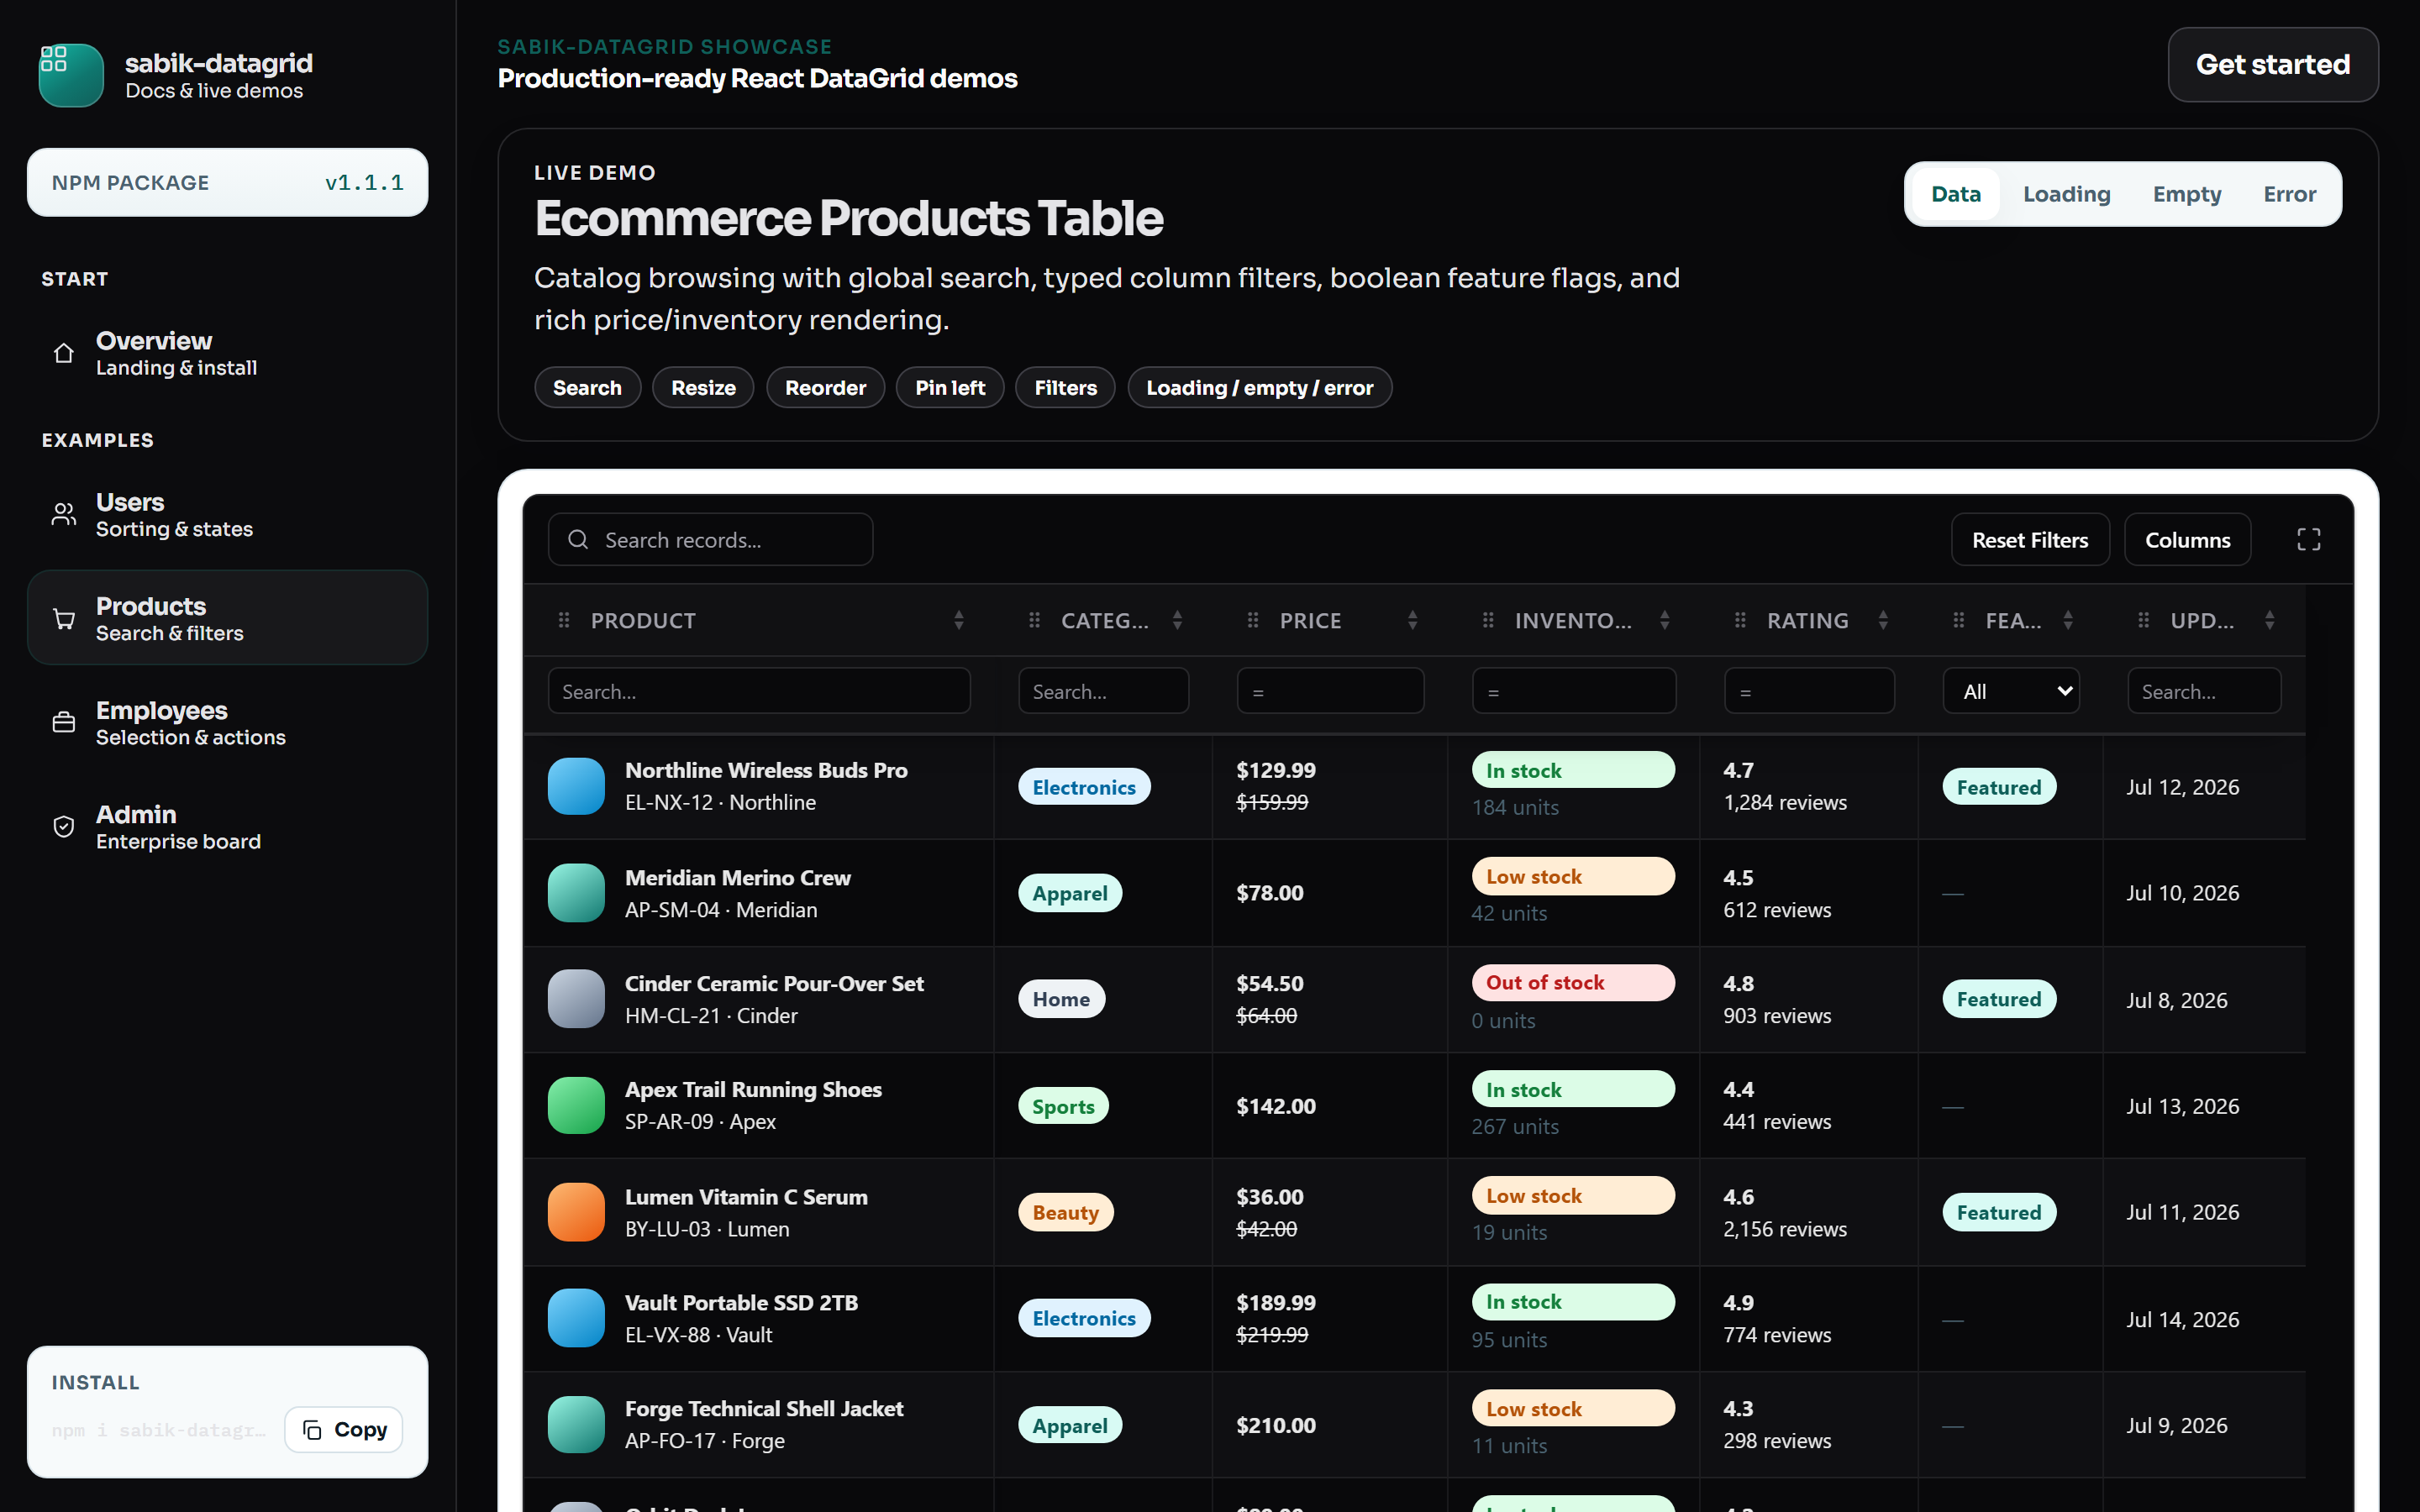Click the Get started button

click(x=2272, y=64)
